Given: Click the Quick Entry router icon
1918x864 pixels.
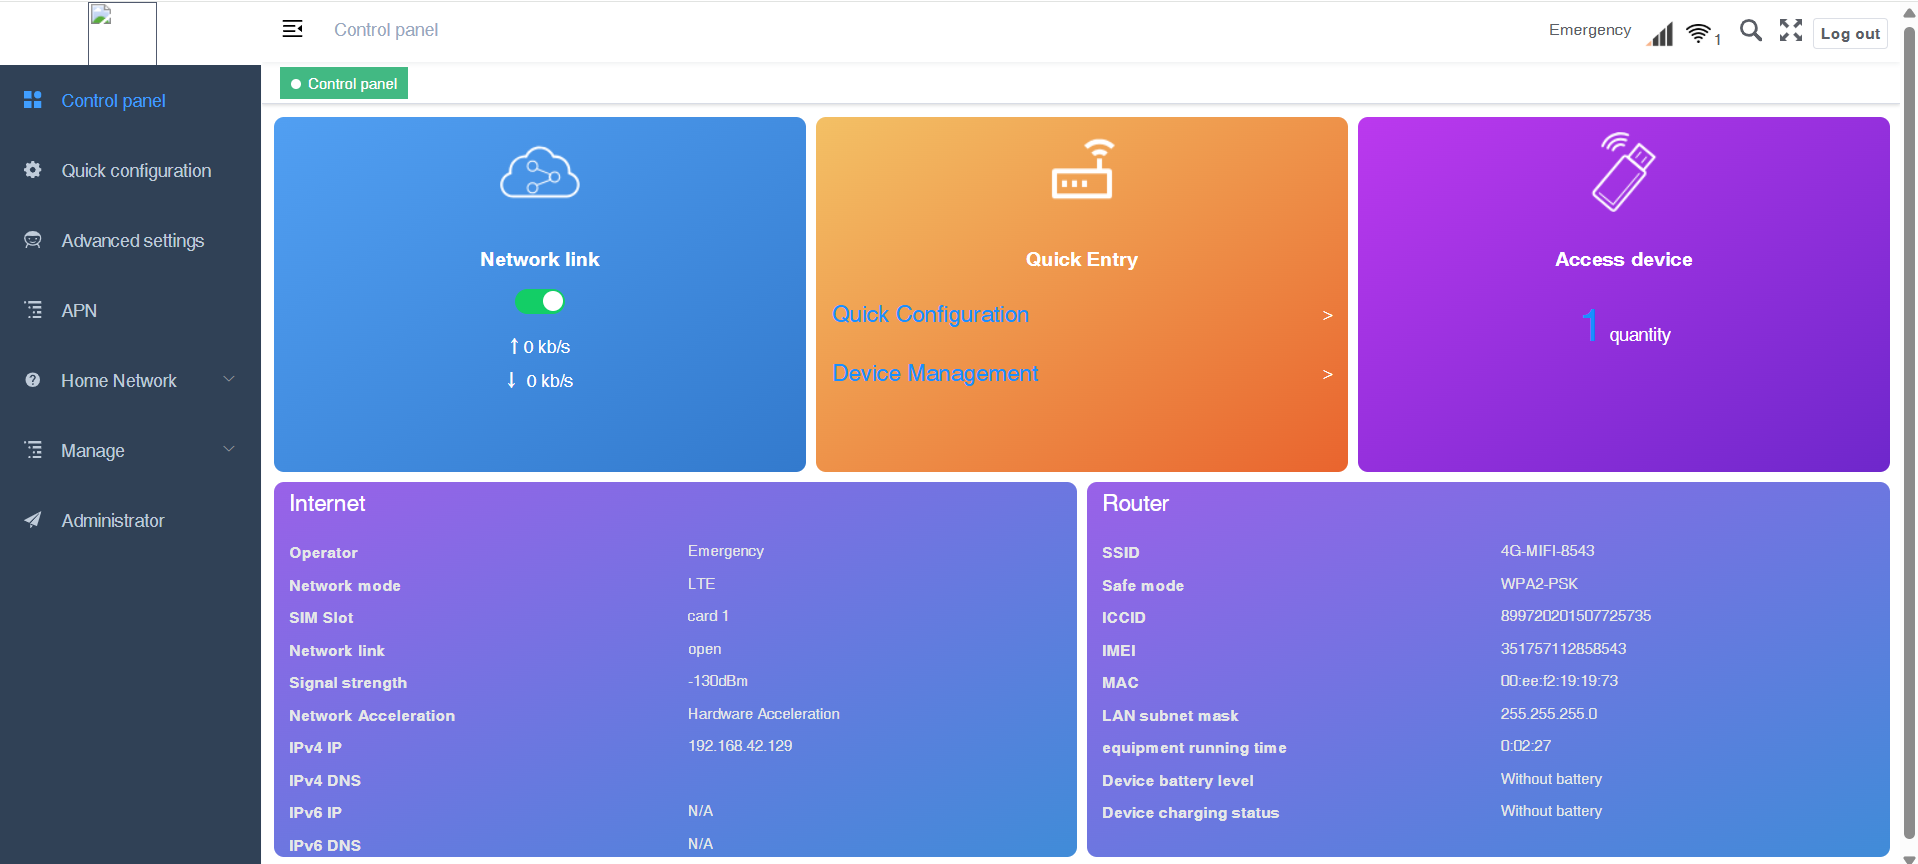Looking at the screenshot, I should (x=1081, y=170).
